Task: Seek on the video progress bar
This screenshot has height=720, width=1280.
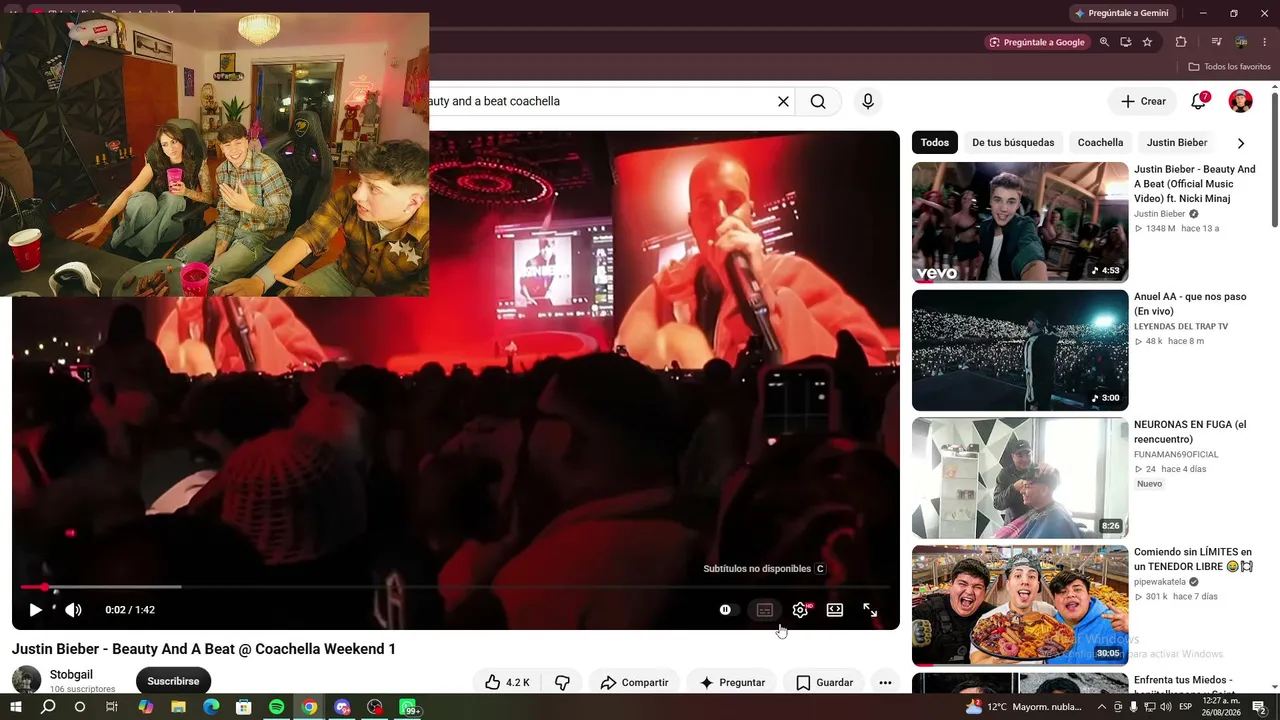Action: (455, 587)
